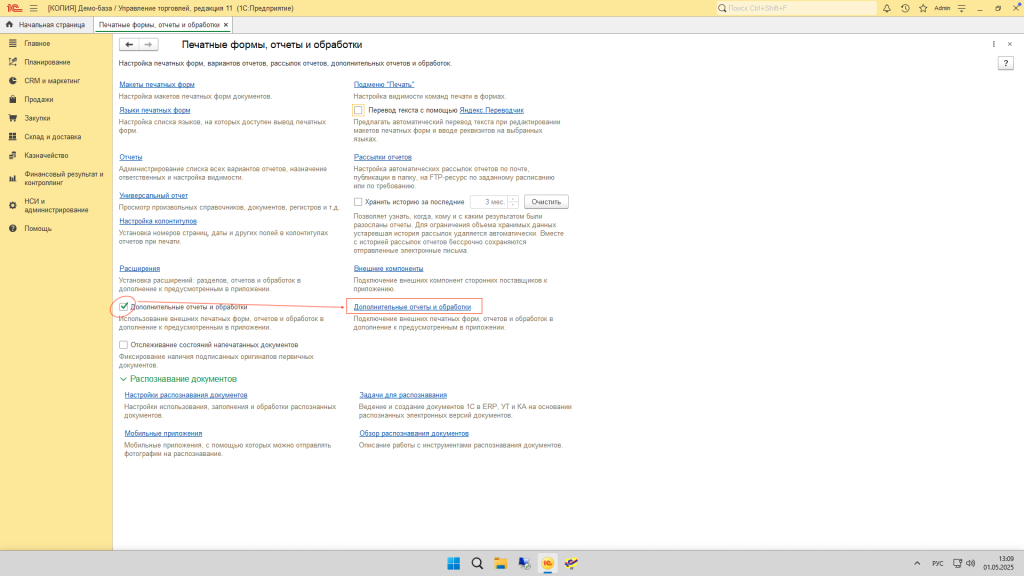Open form help question-mark button
Viewport: 1024px width, 576px height.
click(x=1006, y=63)
